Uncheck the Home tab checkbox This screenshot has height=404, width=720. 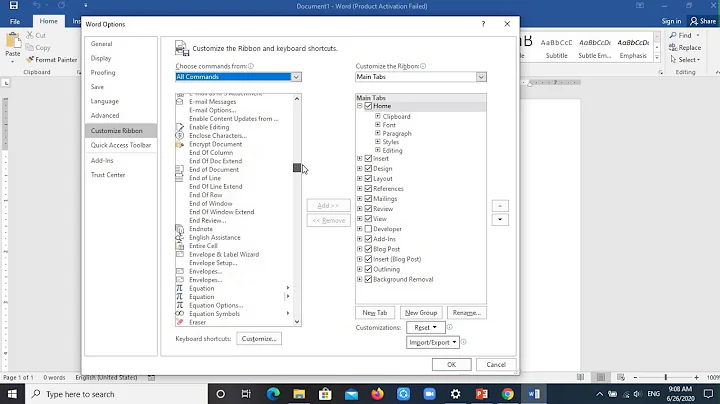pos(368,106)
